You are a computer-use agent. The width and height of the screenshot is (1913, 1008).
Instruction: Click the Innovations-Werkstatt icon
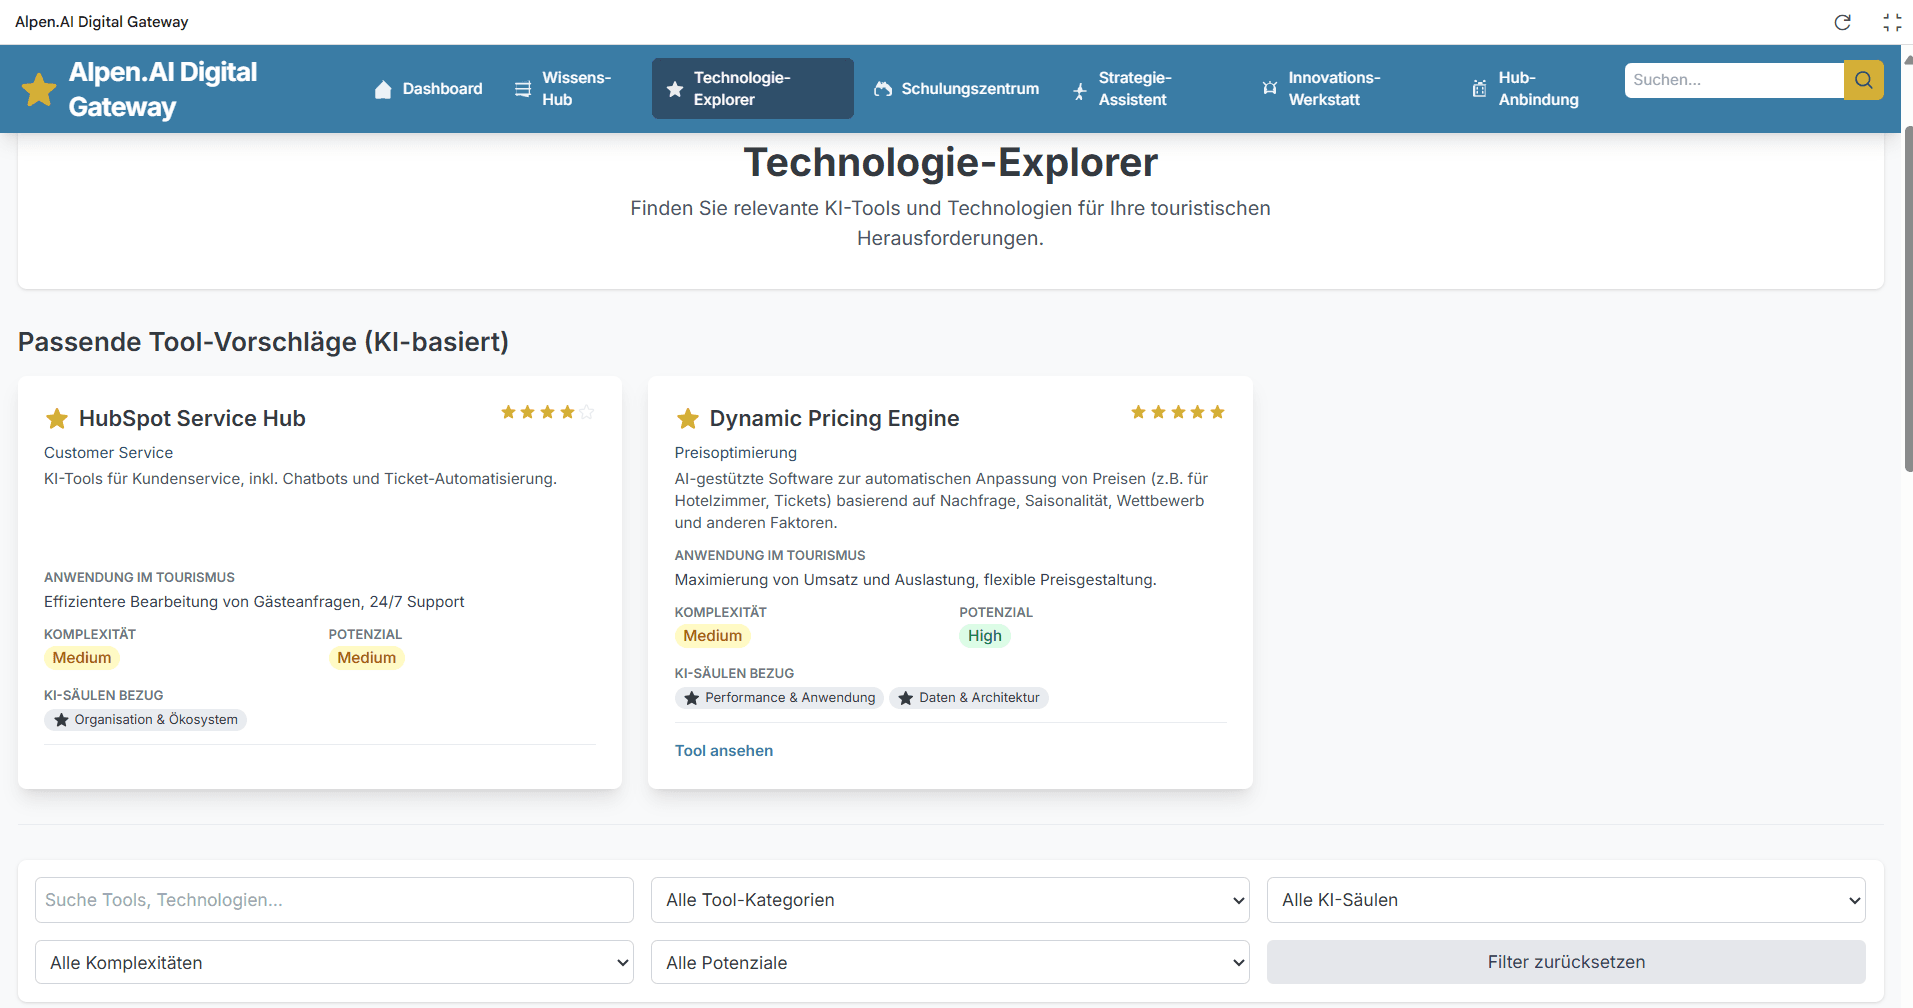(1270, 88)
